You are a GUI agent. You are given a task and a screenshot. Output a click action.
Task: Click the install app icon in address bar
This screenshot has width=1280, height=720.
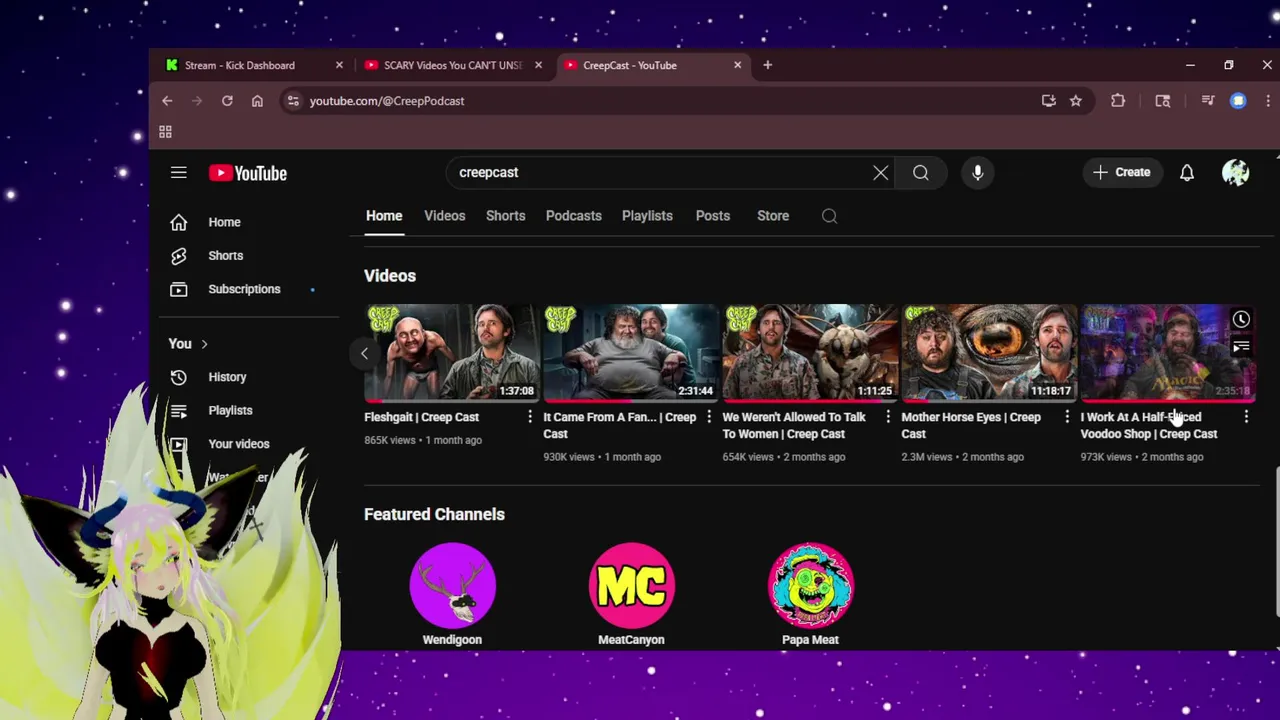click(1048, 101)
